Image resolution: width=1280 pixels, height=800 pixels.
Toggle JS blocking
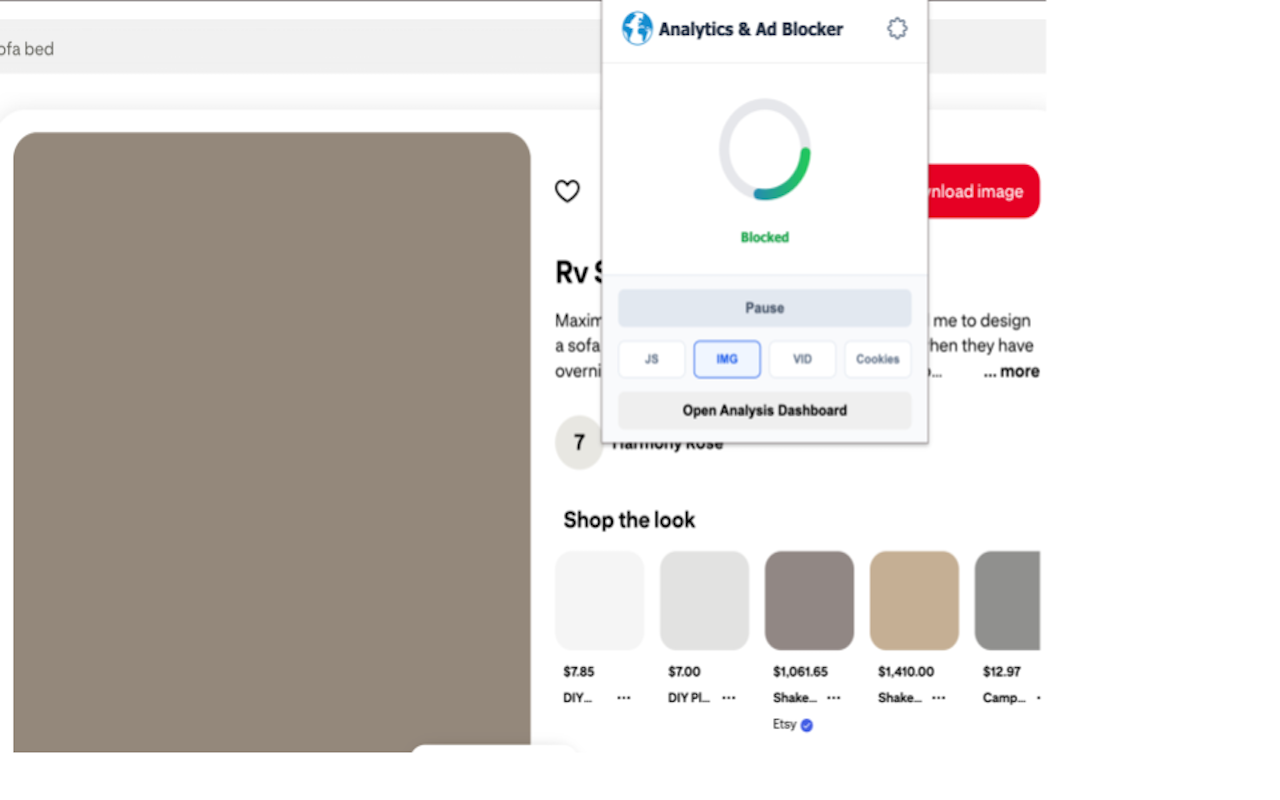[x=652, y=359]
